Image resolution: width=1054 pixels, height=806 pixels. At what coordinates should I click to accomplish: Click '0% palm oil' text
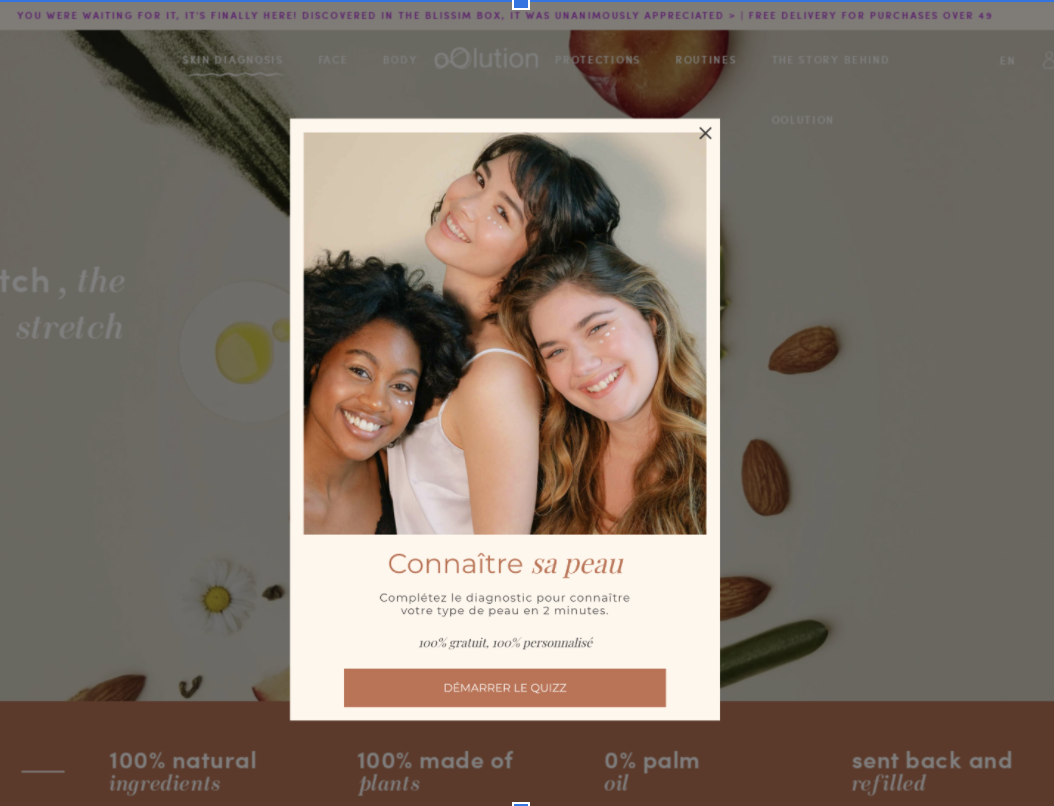pos(651,772)
